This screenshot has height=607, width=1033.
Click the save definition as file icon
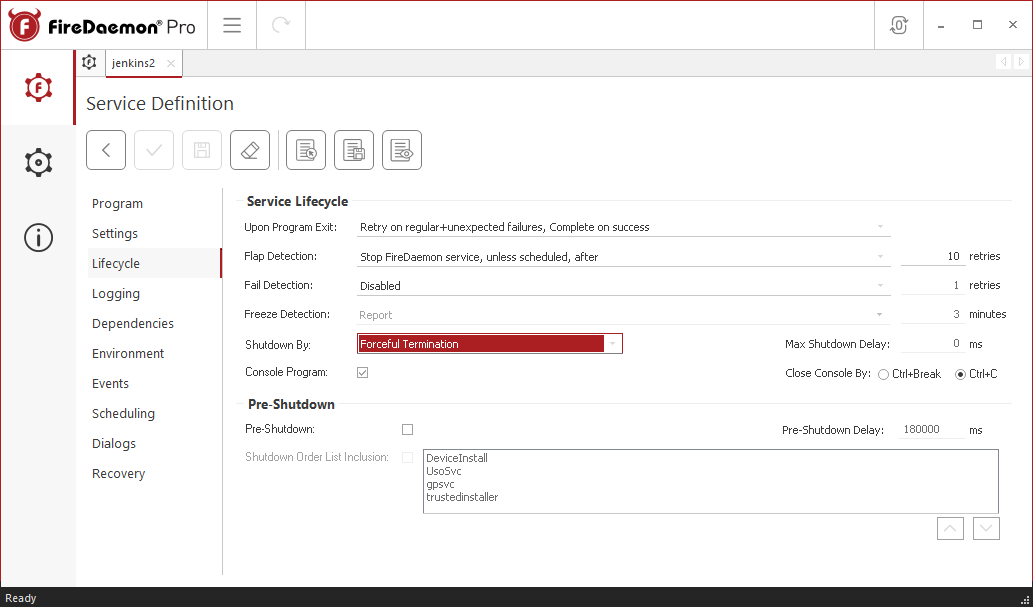click(354, 150)
